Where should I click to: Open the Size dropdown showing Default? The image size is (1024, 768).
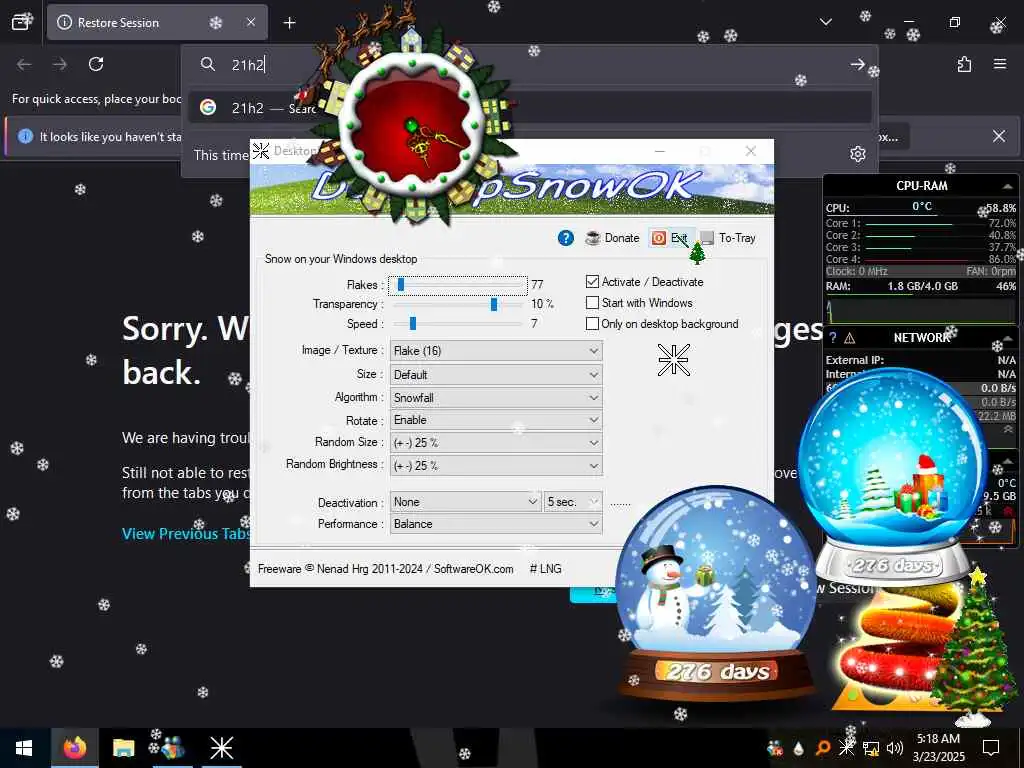click(x=496, y=374)
